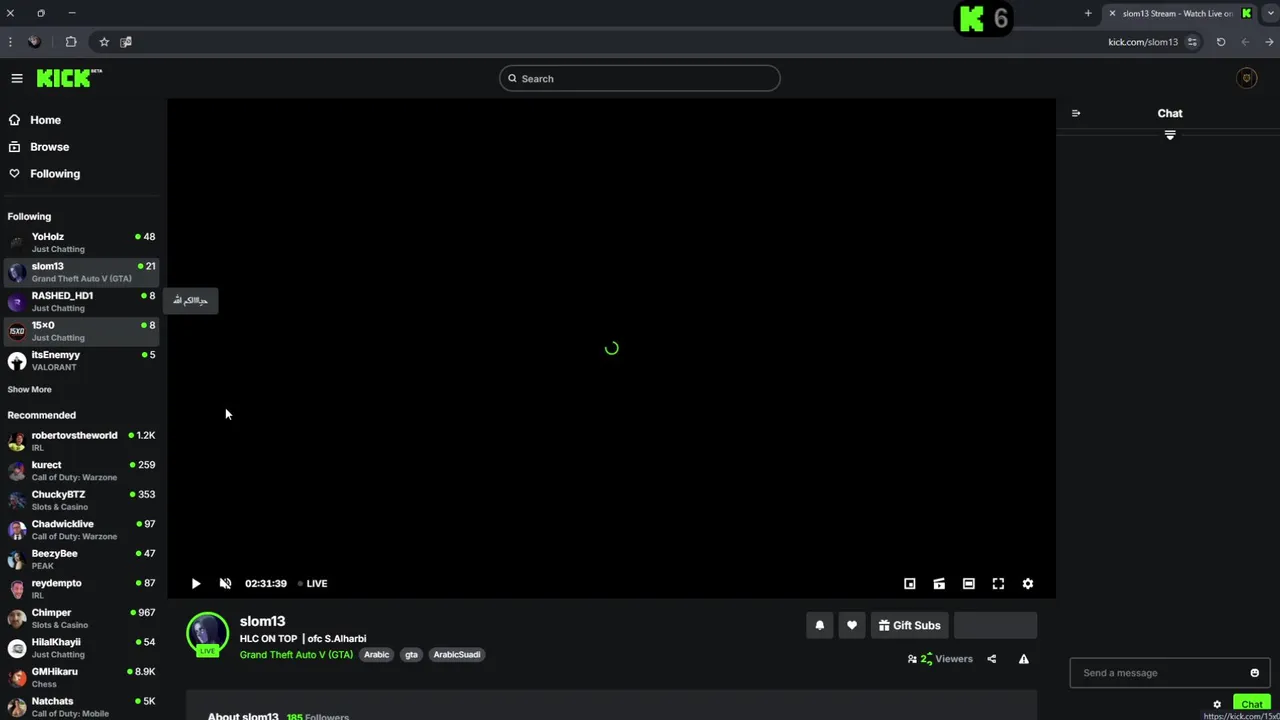Viewport: 1280px width, 720px height.
Task: Toggle notification bell for slom13
Action: (820, 625)
